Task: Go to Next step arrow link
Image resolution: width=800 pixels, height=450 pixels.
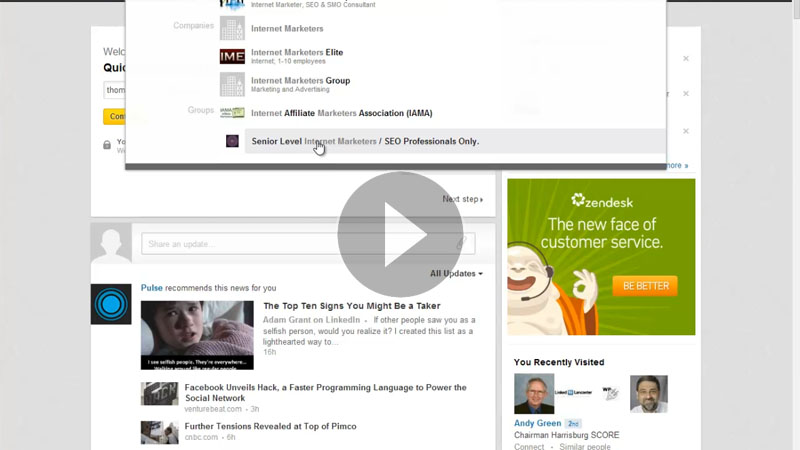Action: [463, 199]
